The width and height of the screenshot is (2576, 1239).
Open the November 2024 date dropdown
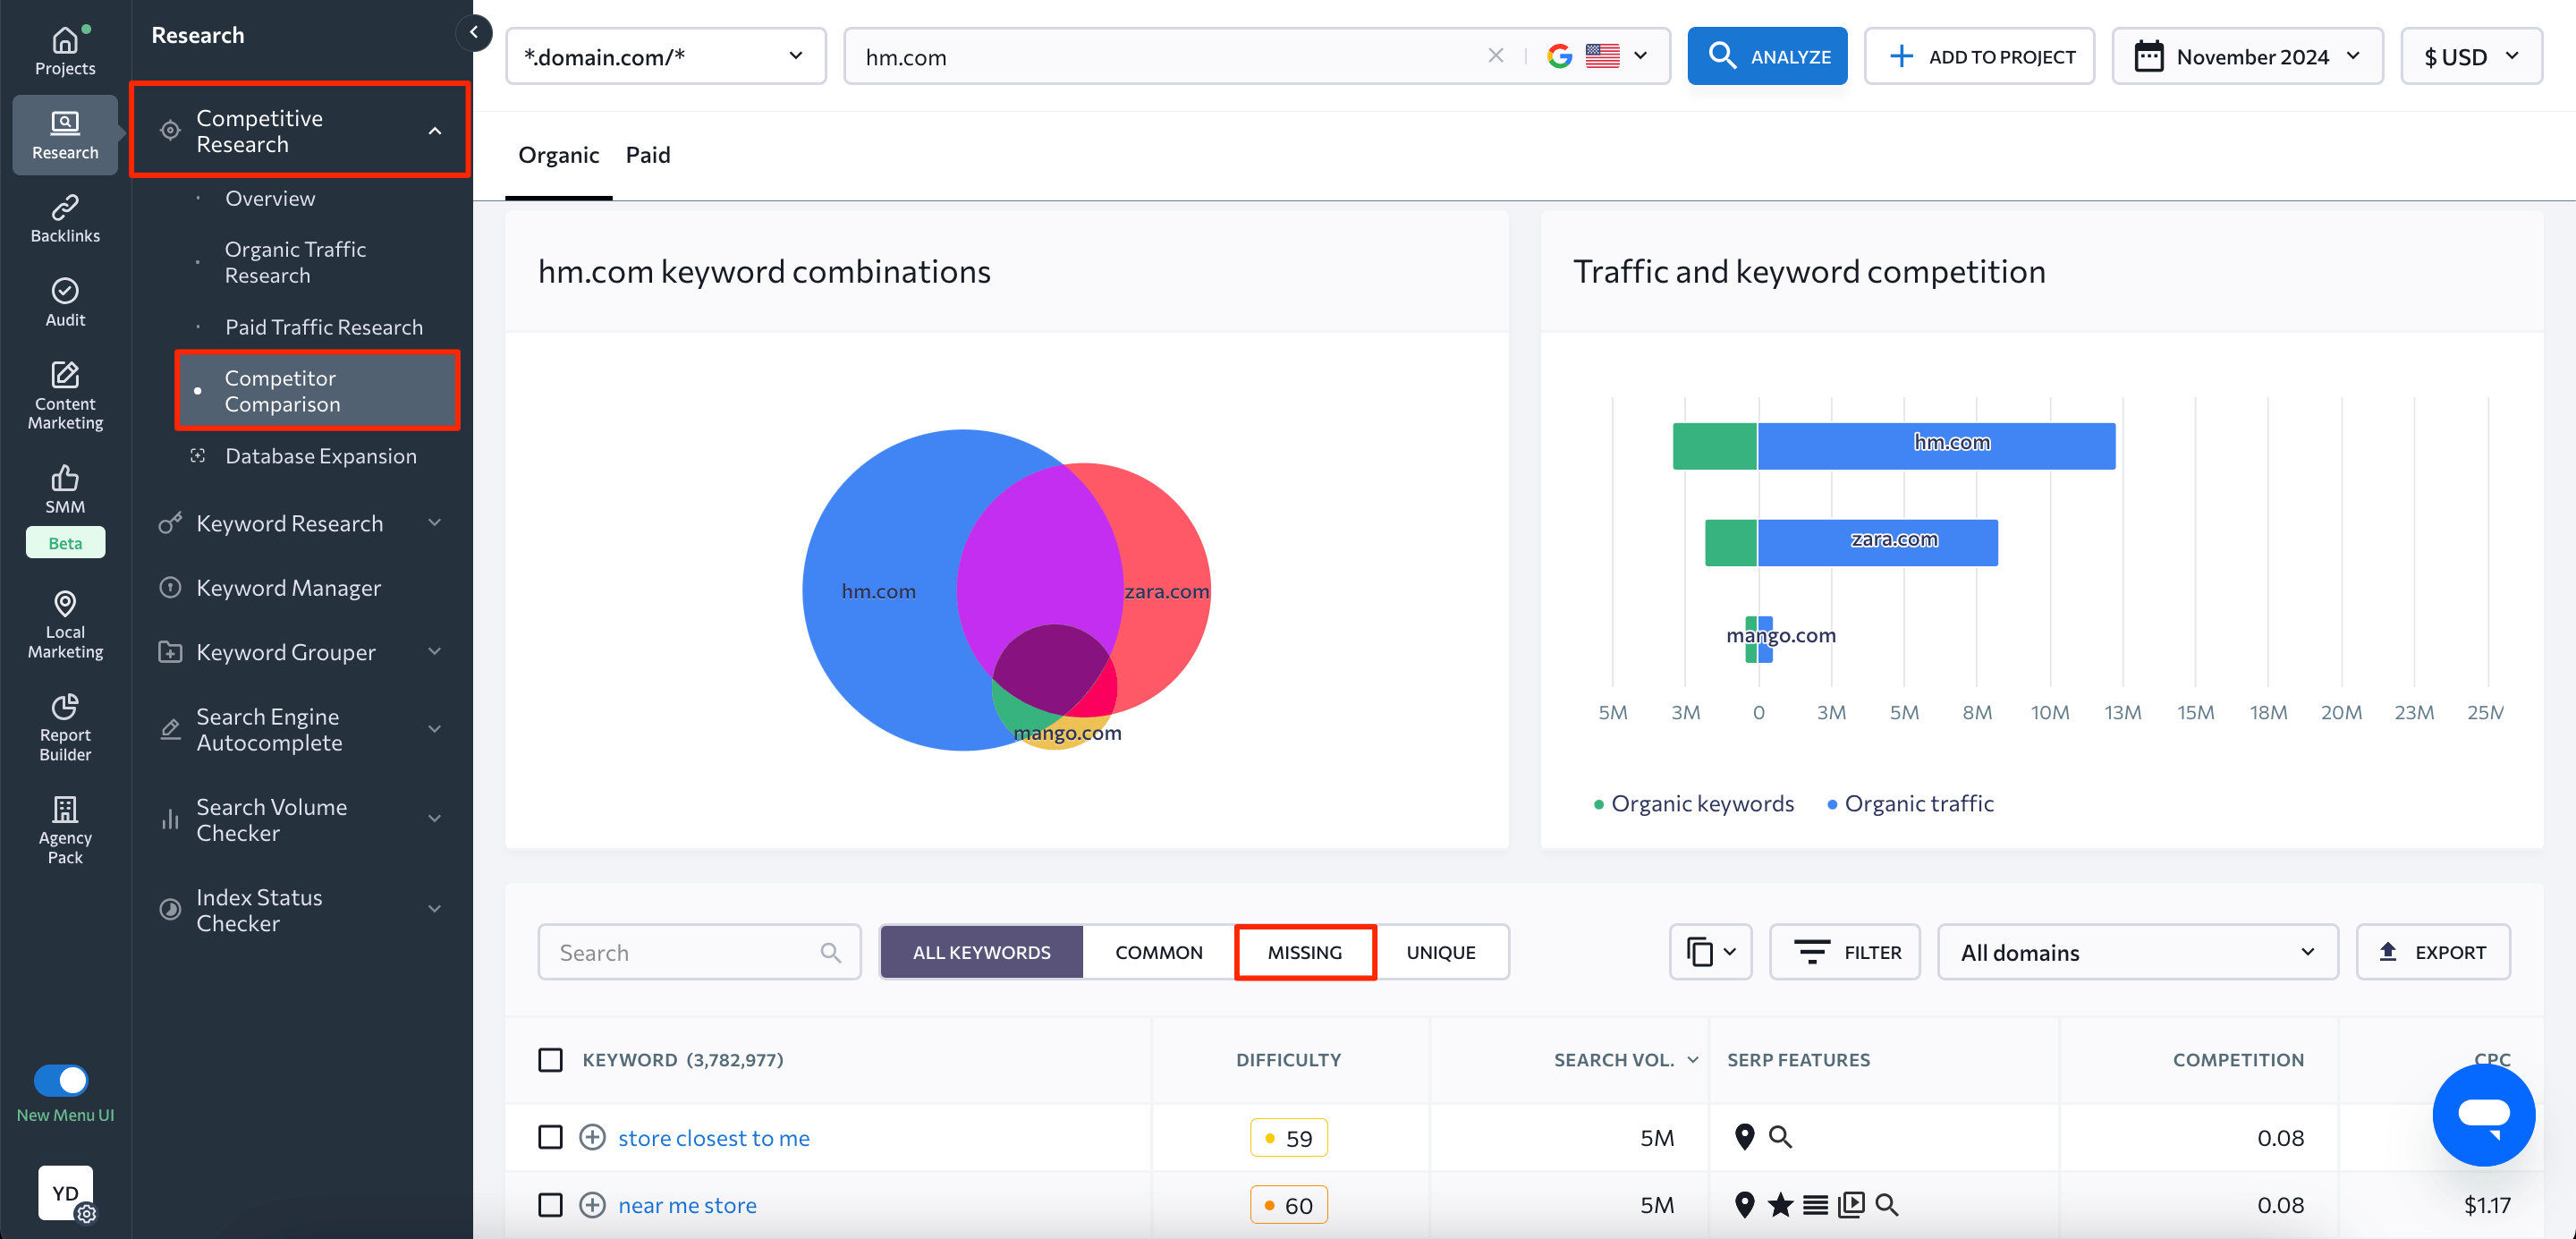click(2246, 57)
